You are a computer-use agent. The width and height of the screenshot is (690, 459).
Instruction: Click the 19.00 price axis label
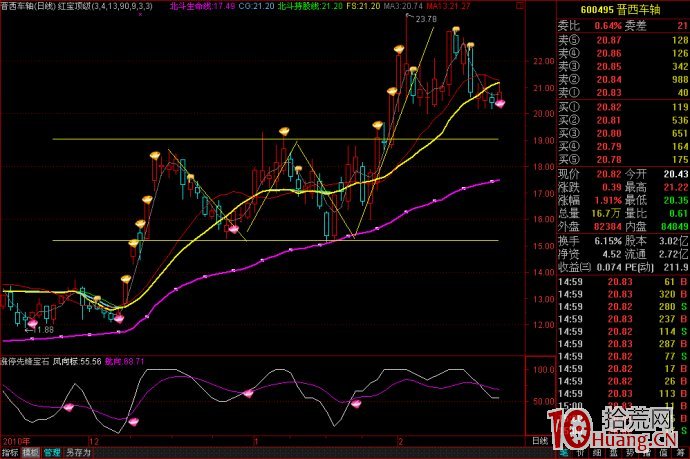[x=543, y=141]
